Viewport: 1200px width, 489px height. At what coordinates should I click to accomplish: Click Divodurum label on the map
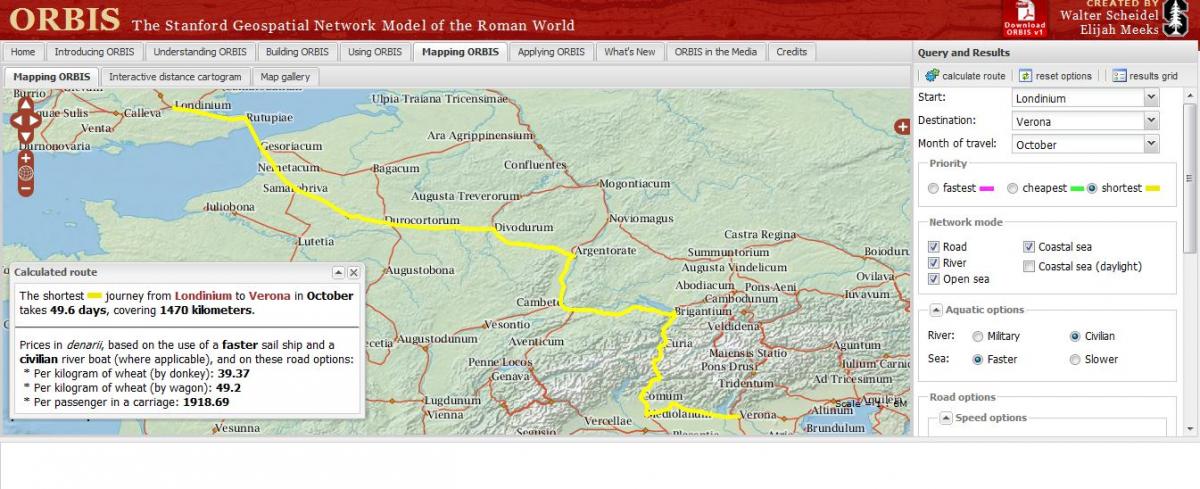[x=524, y=228]
